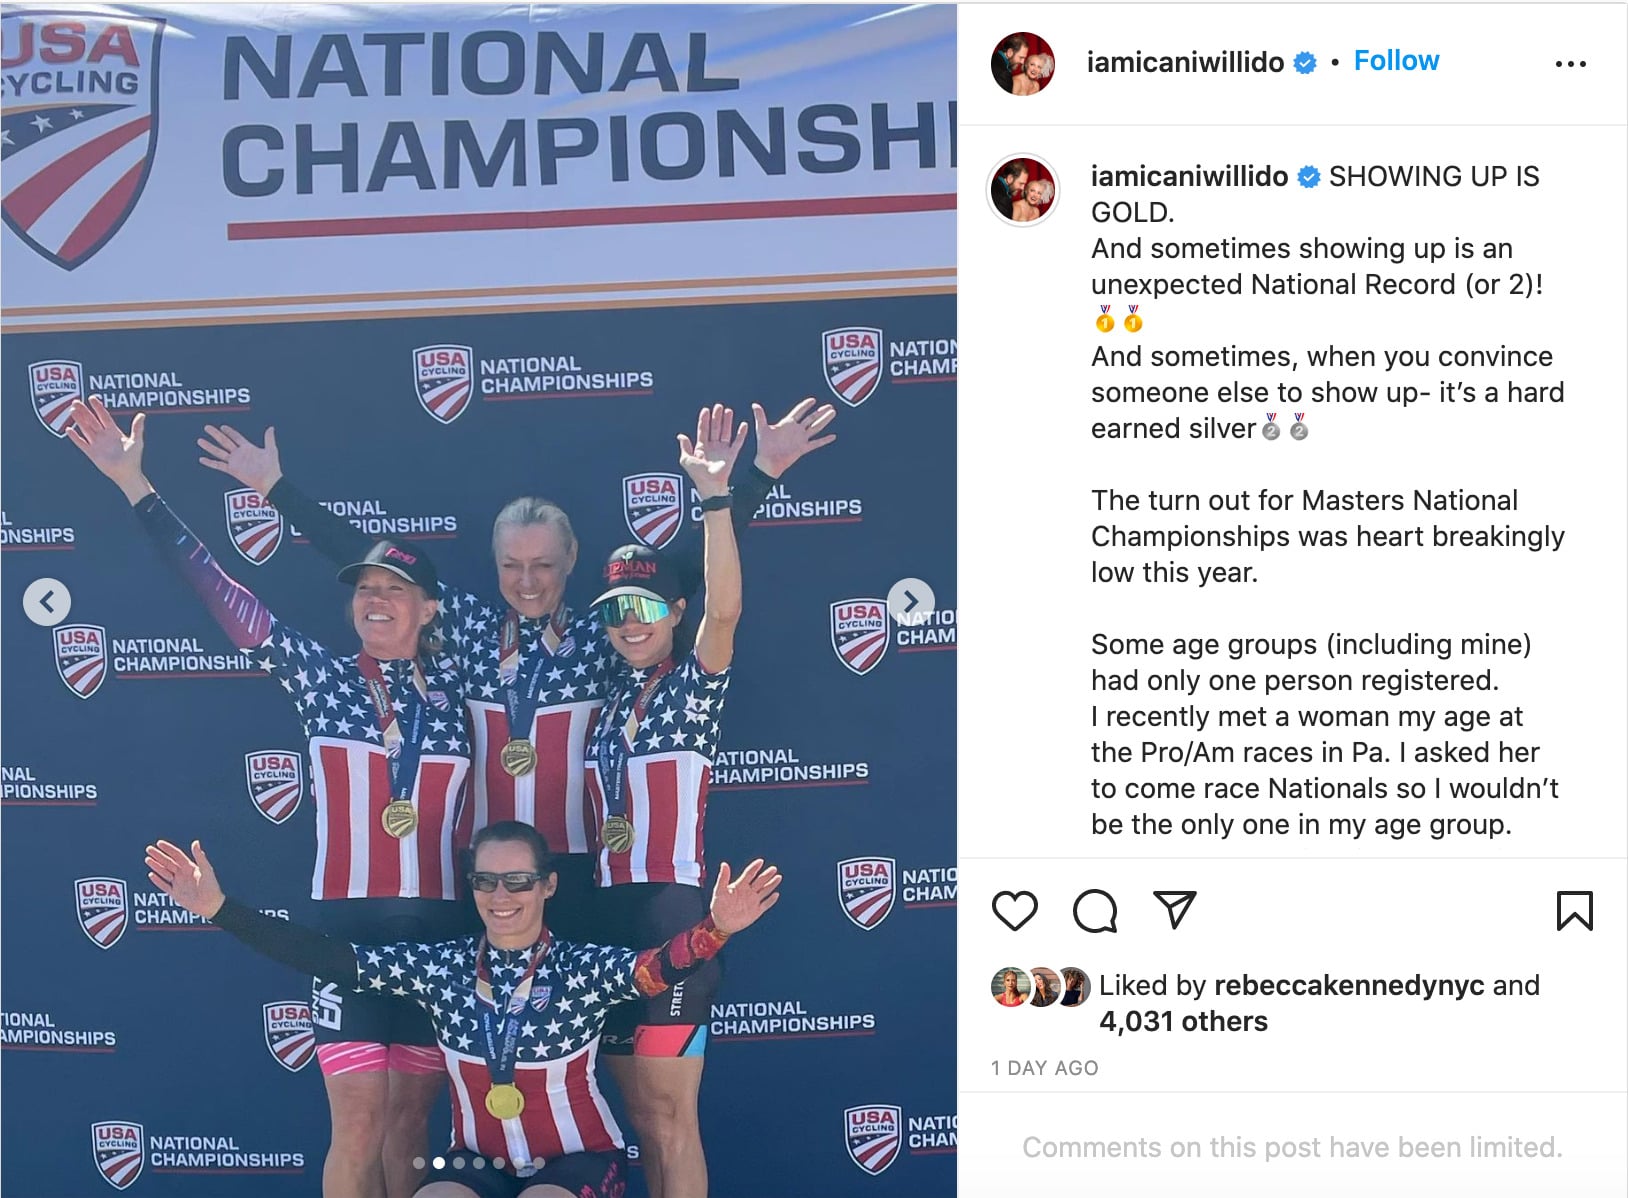This screenshot has height=1198, width=1628.
Task: Open the three-dot more options menu
Action: click(x=1570, y=64)
